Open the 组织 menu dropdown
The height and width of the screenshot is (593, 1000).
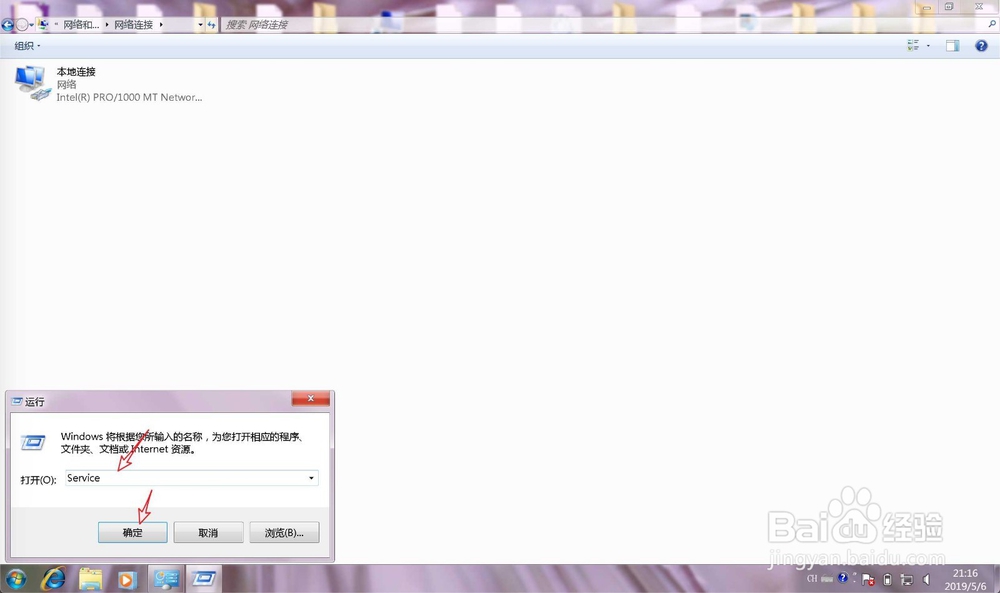point(27,45)
